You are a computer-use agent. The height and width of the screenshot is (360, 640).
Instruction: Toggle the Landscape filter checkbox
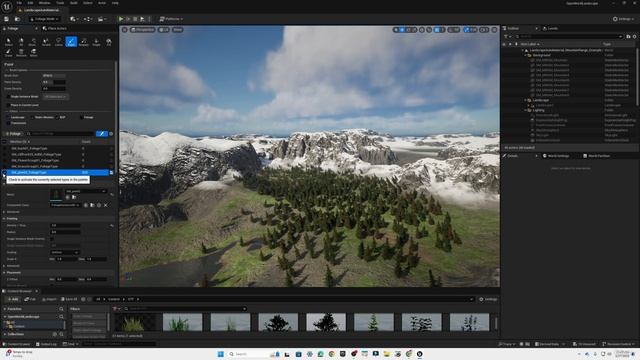pos(8,117)
